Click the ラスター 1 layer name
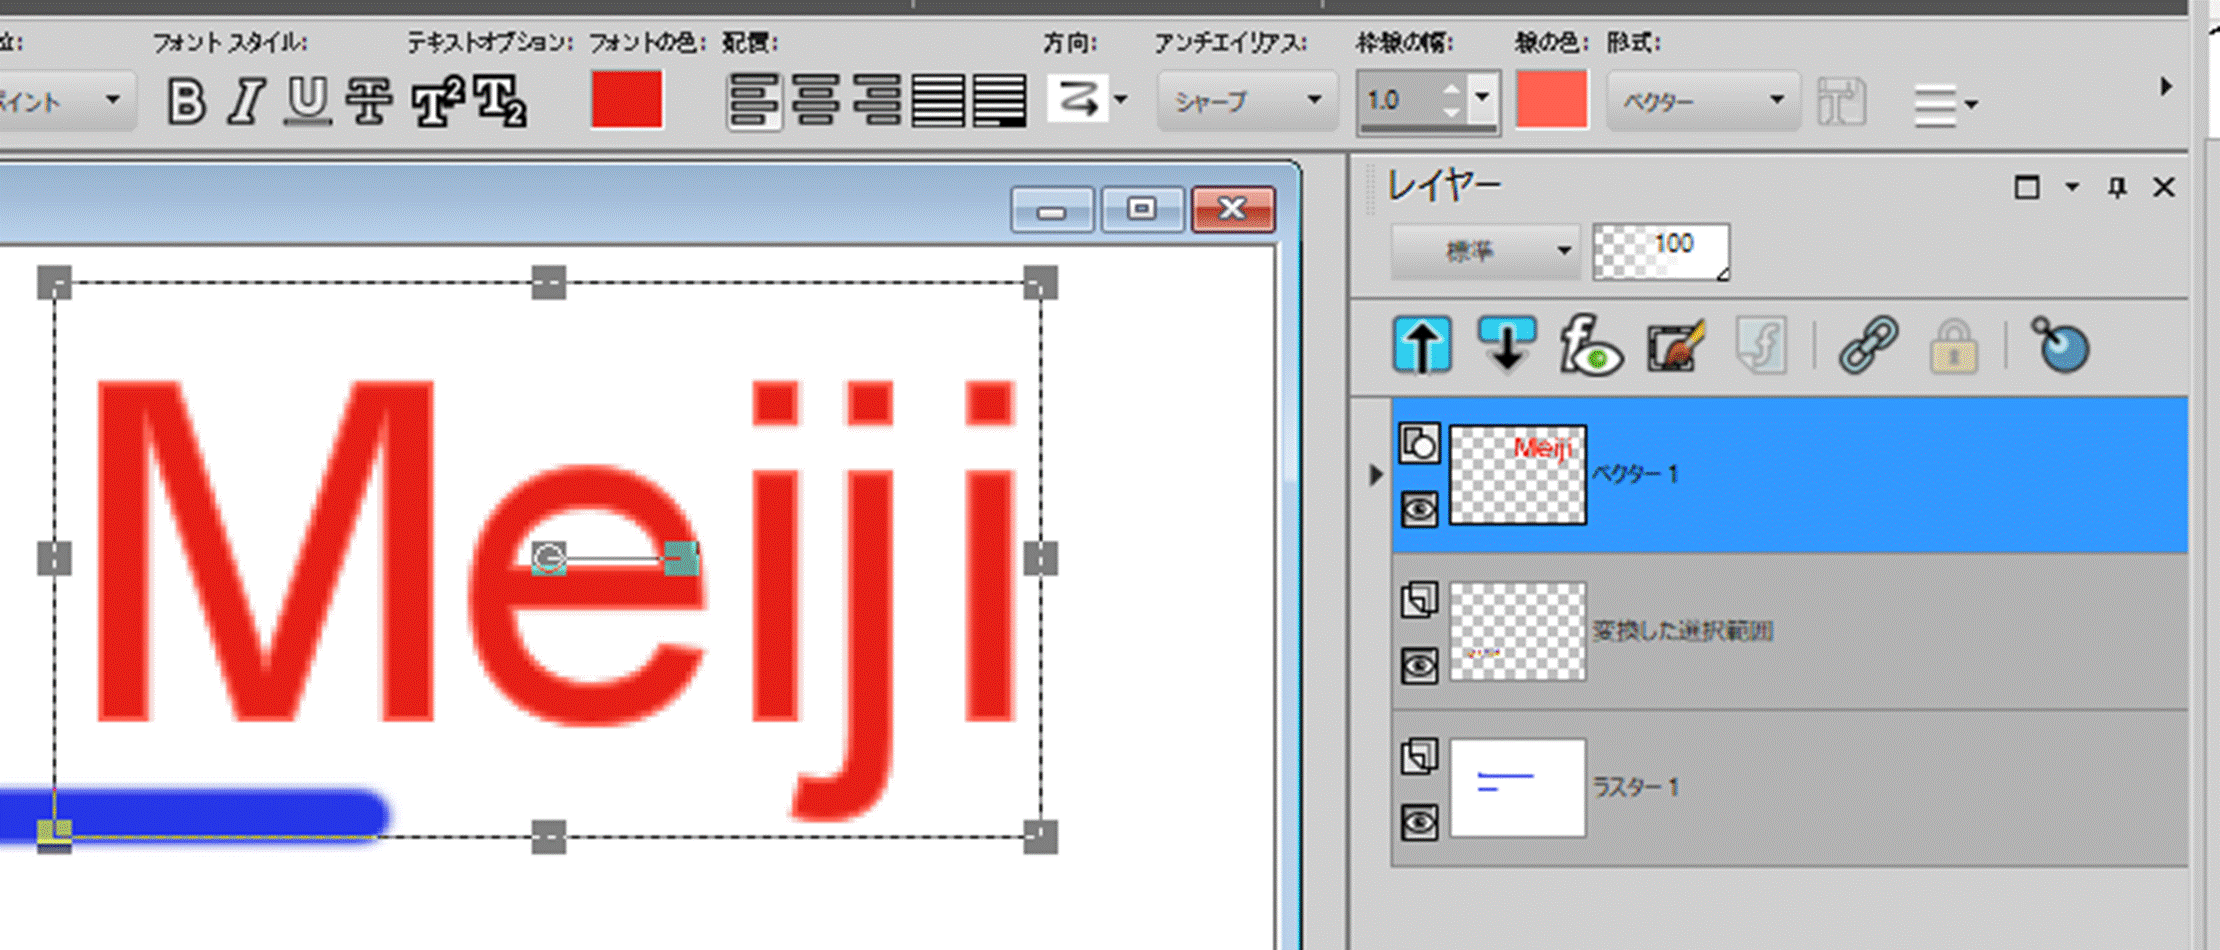 pos(1635,788)
